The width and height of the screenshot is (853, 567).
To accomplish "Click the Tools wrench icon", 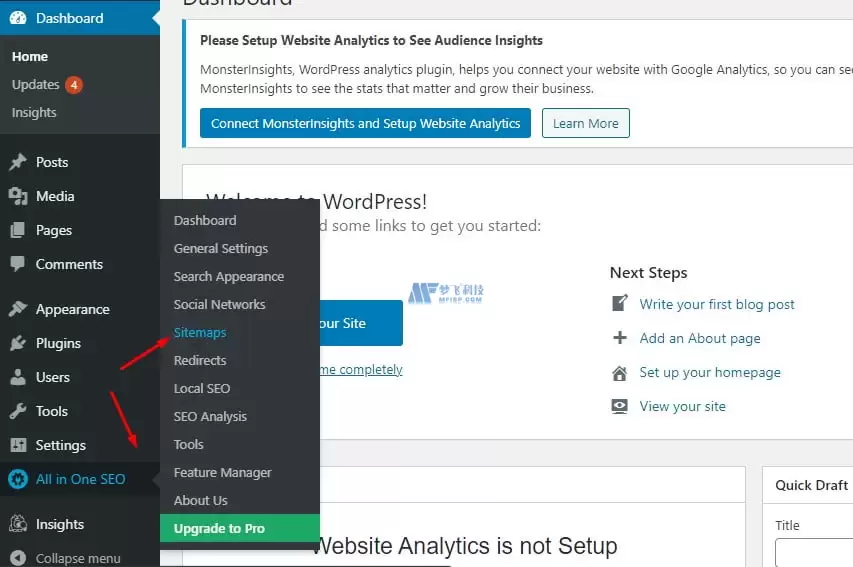I will pos(18,411).
